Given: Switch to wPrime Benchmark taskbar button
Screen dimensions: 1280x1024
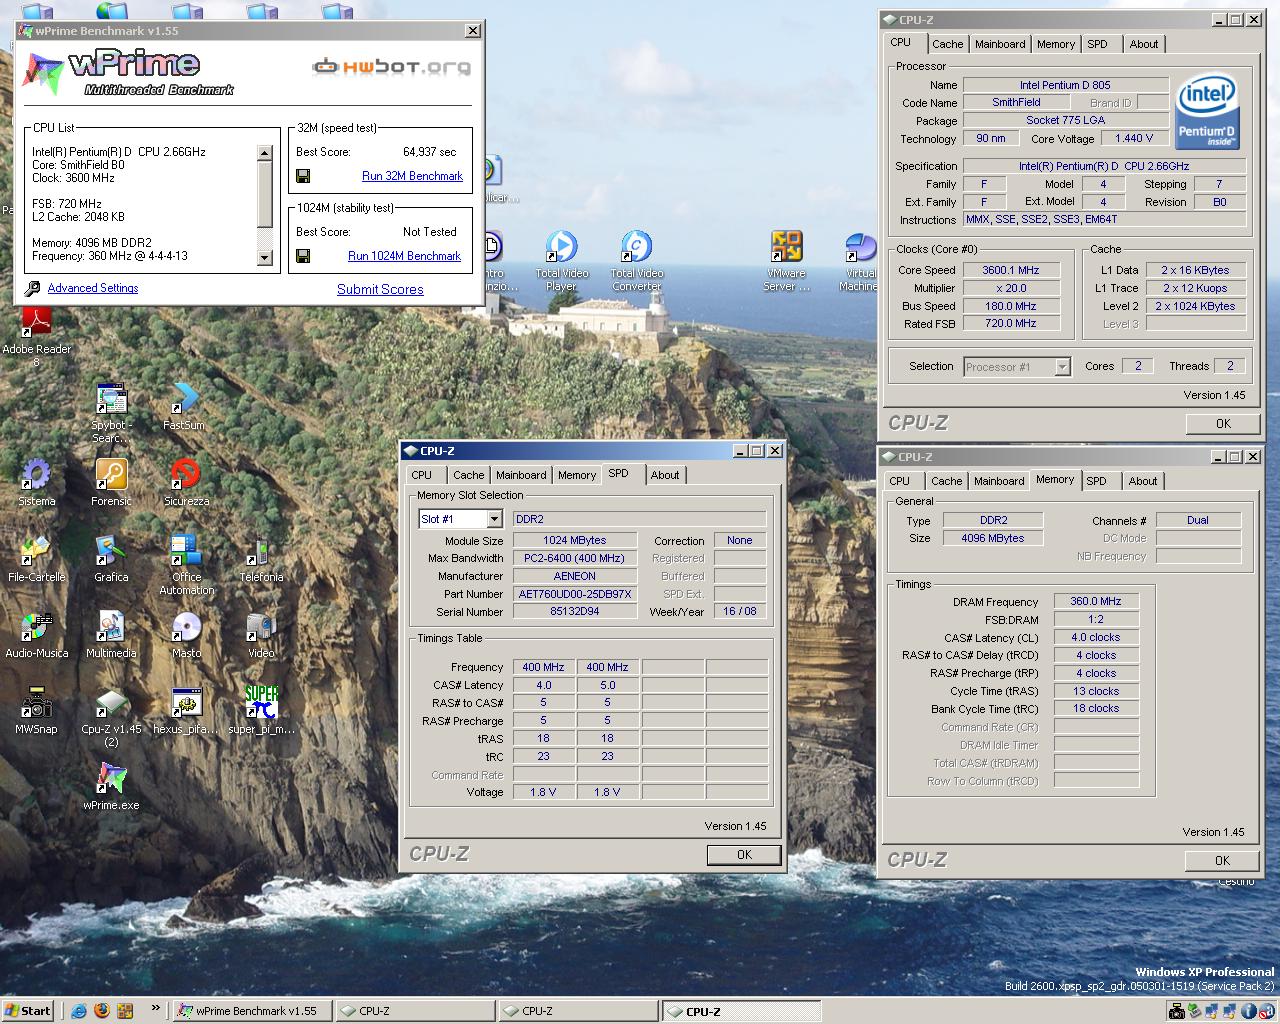Looking at the screenshot, I should tap(251, 1011).
